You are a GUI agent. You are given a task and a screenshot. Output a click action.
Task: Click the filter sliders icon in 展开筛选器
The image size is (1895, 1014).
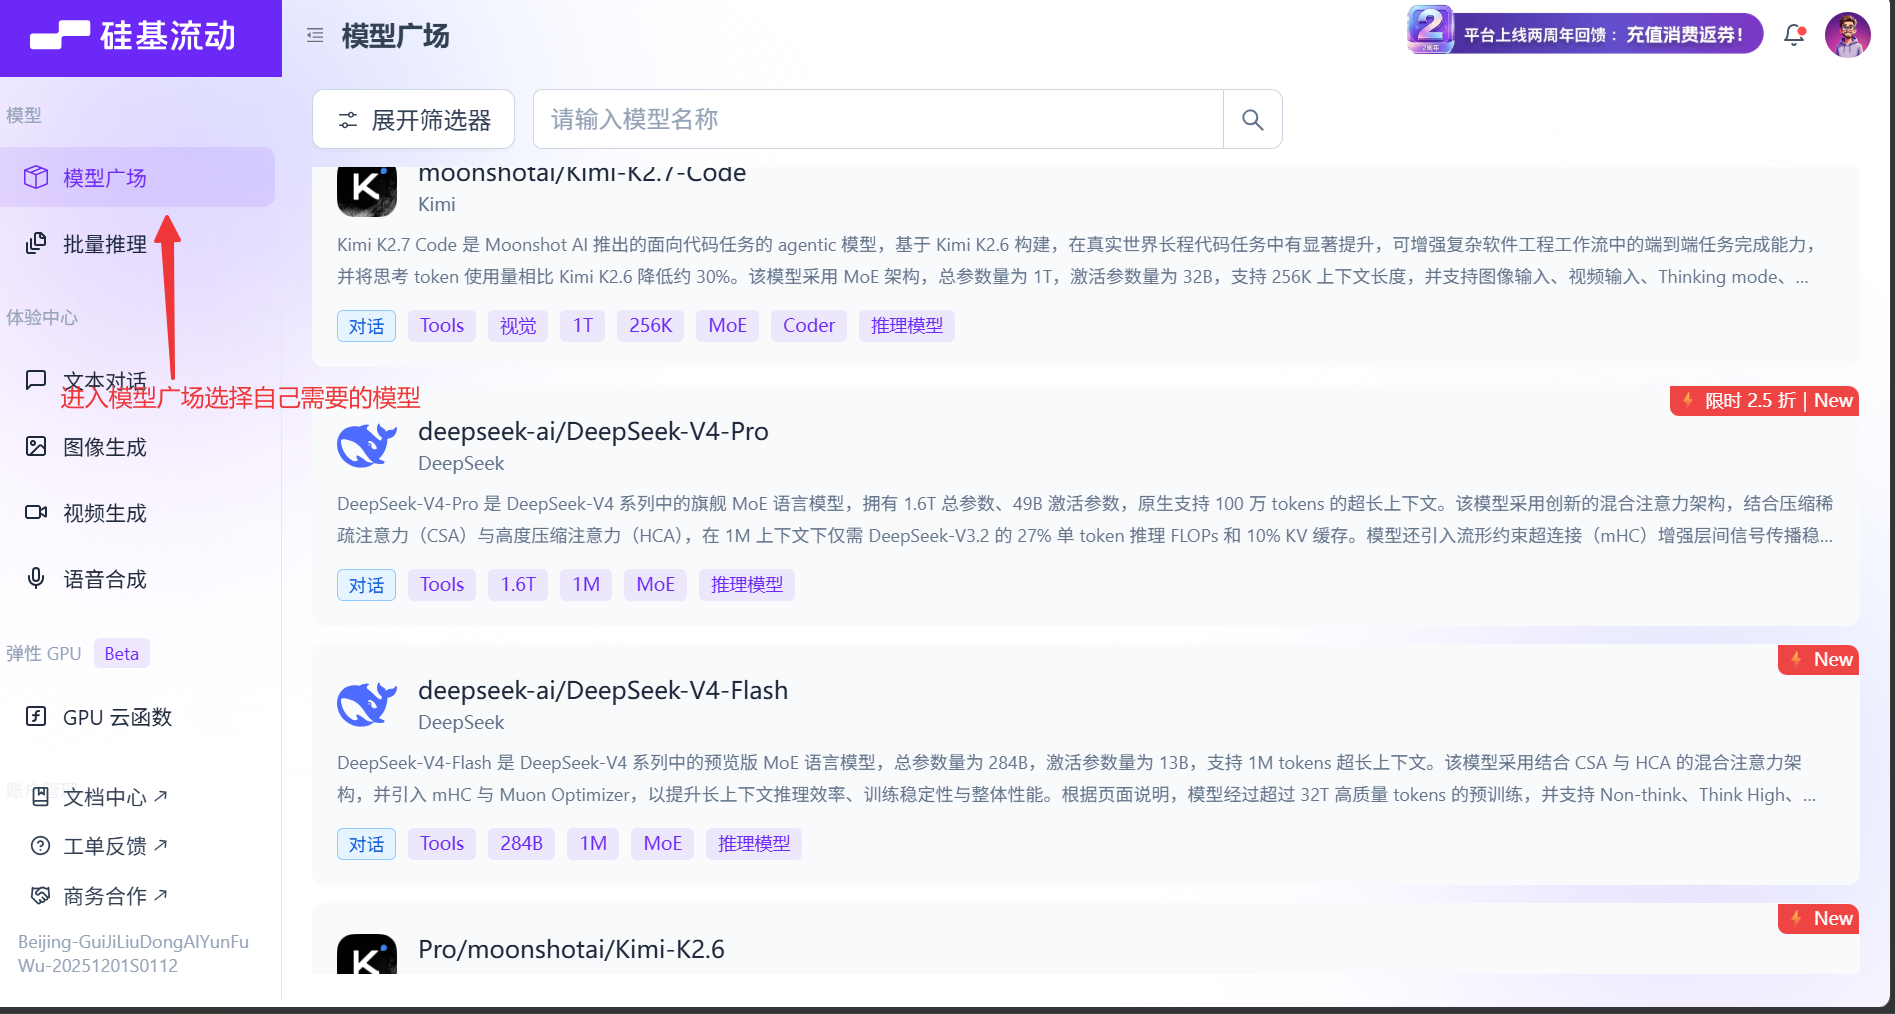tap(348, 120)
